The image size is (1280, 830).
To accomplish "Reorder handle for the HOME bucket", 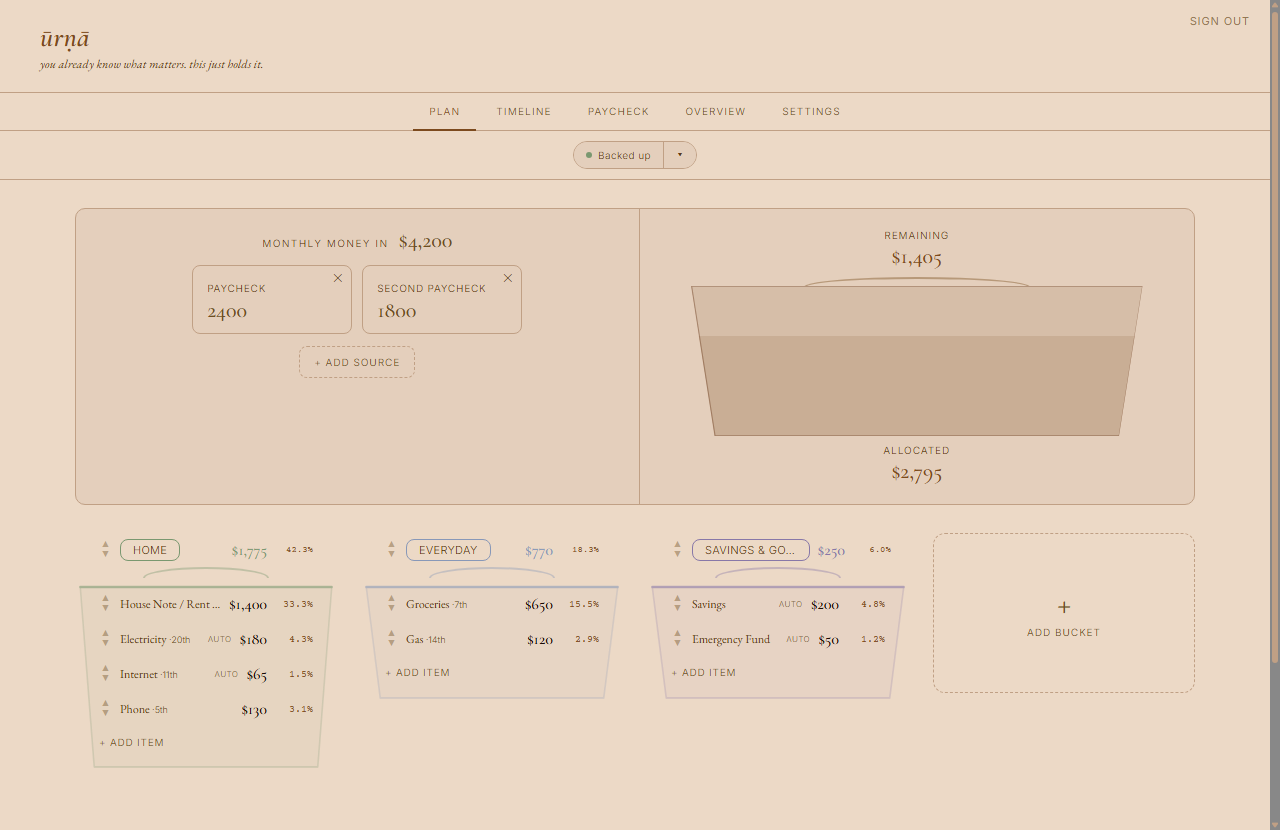I will pos(105,550).
